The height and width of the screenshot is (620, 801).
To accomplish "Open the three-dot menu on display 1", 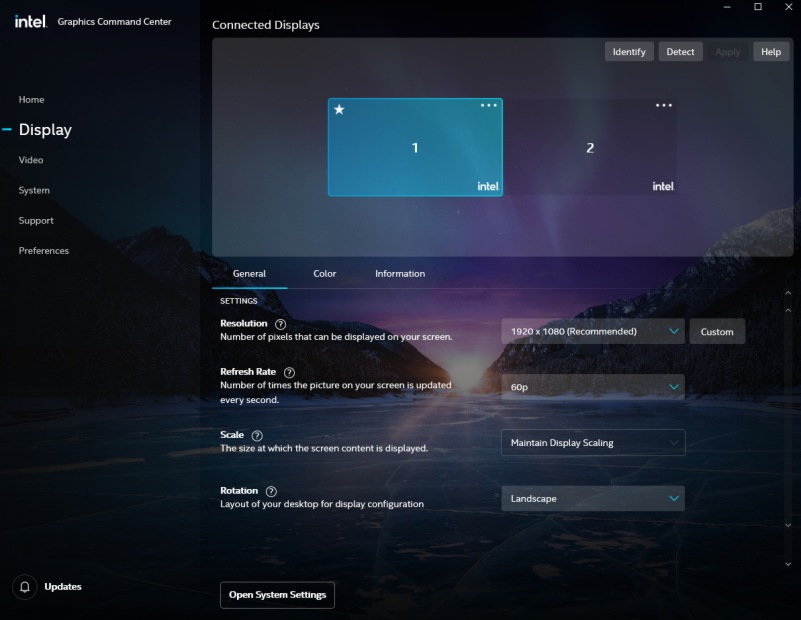I will [488, 105].
